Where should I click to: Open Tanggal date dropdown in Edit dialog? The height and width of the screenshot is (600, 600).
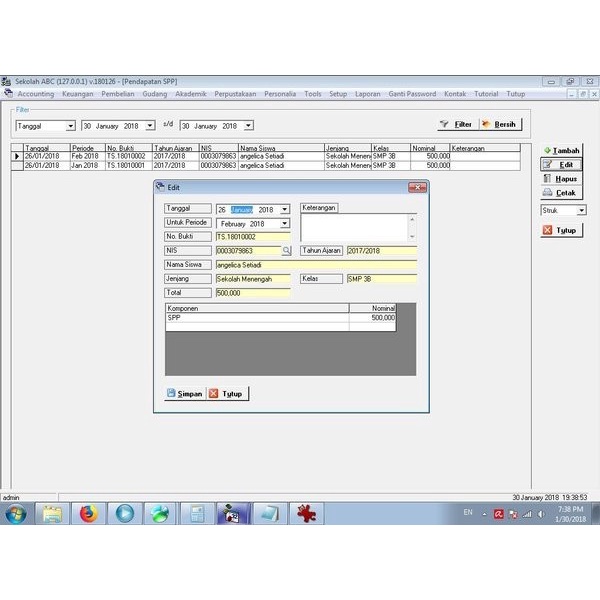click(x=284, y=210)
